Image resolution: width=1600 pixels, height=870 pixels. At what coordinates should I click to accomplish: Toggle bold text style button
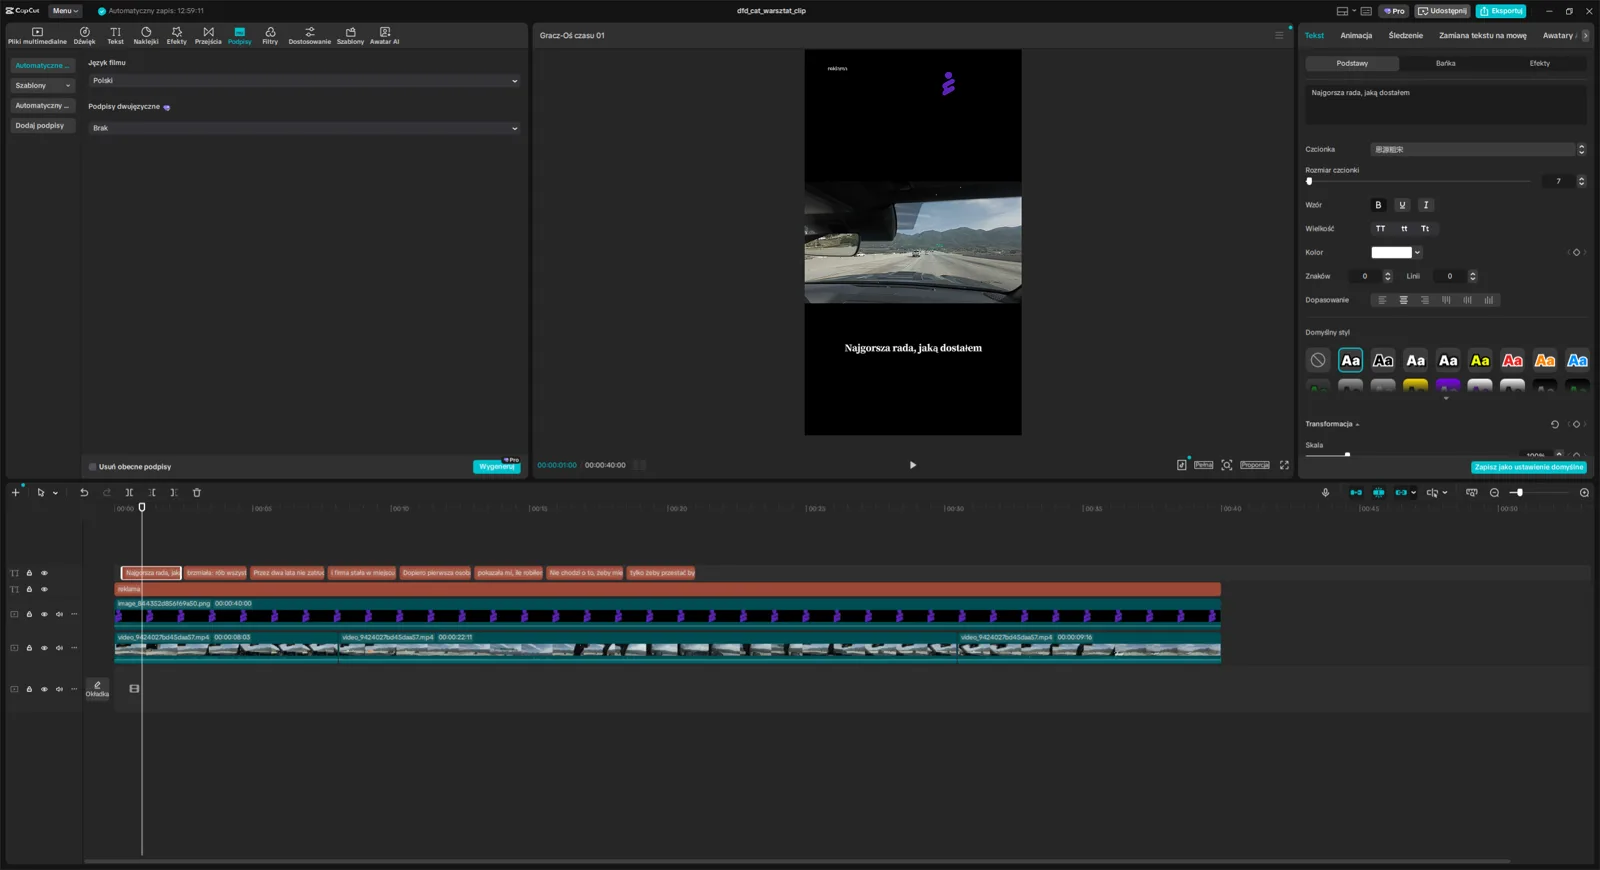point(1378,205)
